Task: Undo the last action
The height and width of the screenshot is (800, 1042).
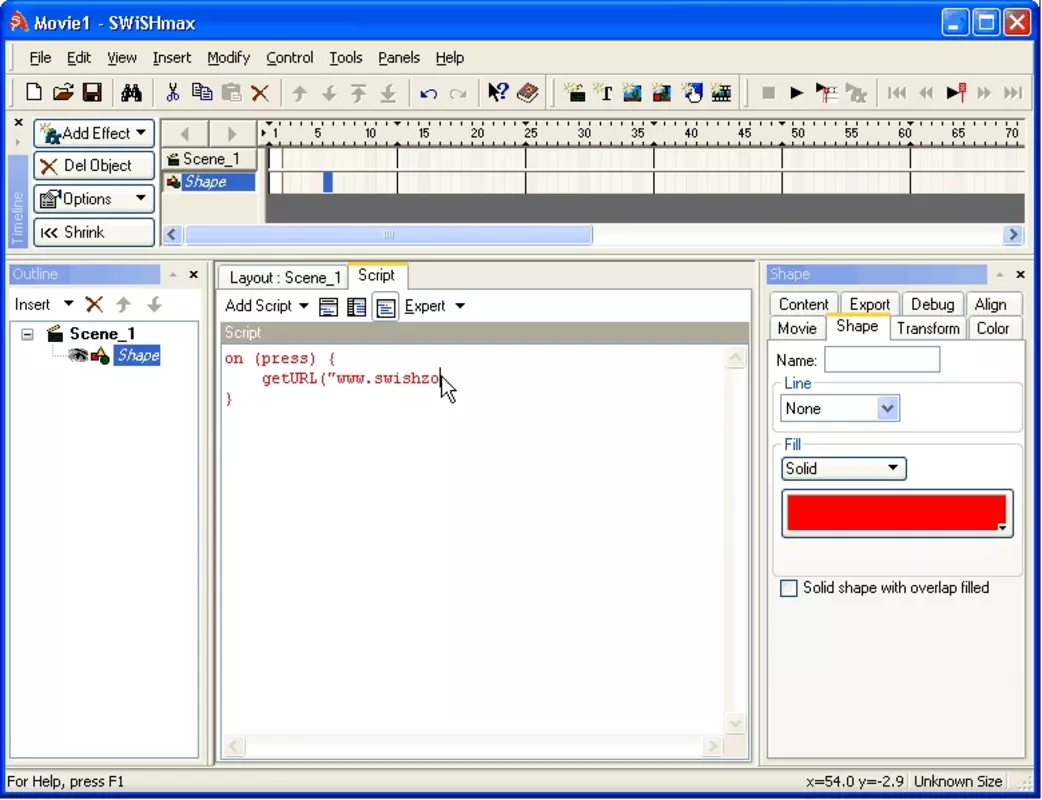Action: coord(429,94)
